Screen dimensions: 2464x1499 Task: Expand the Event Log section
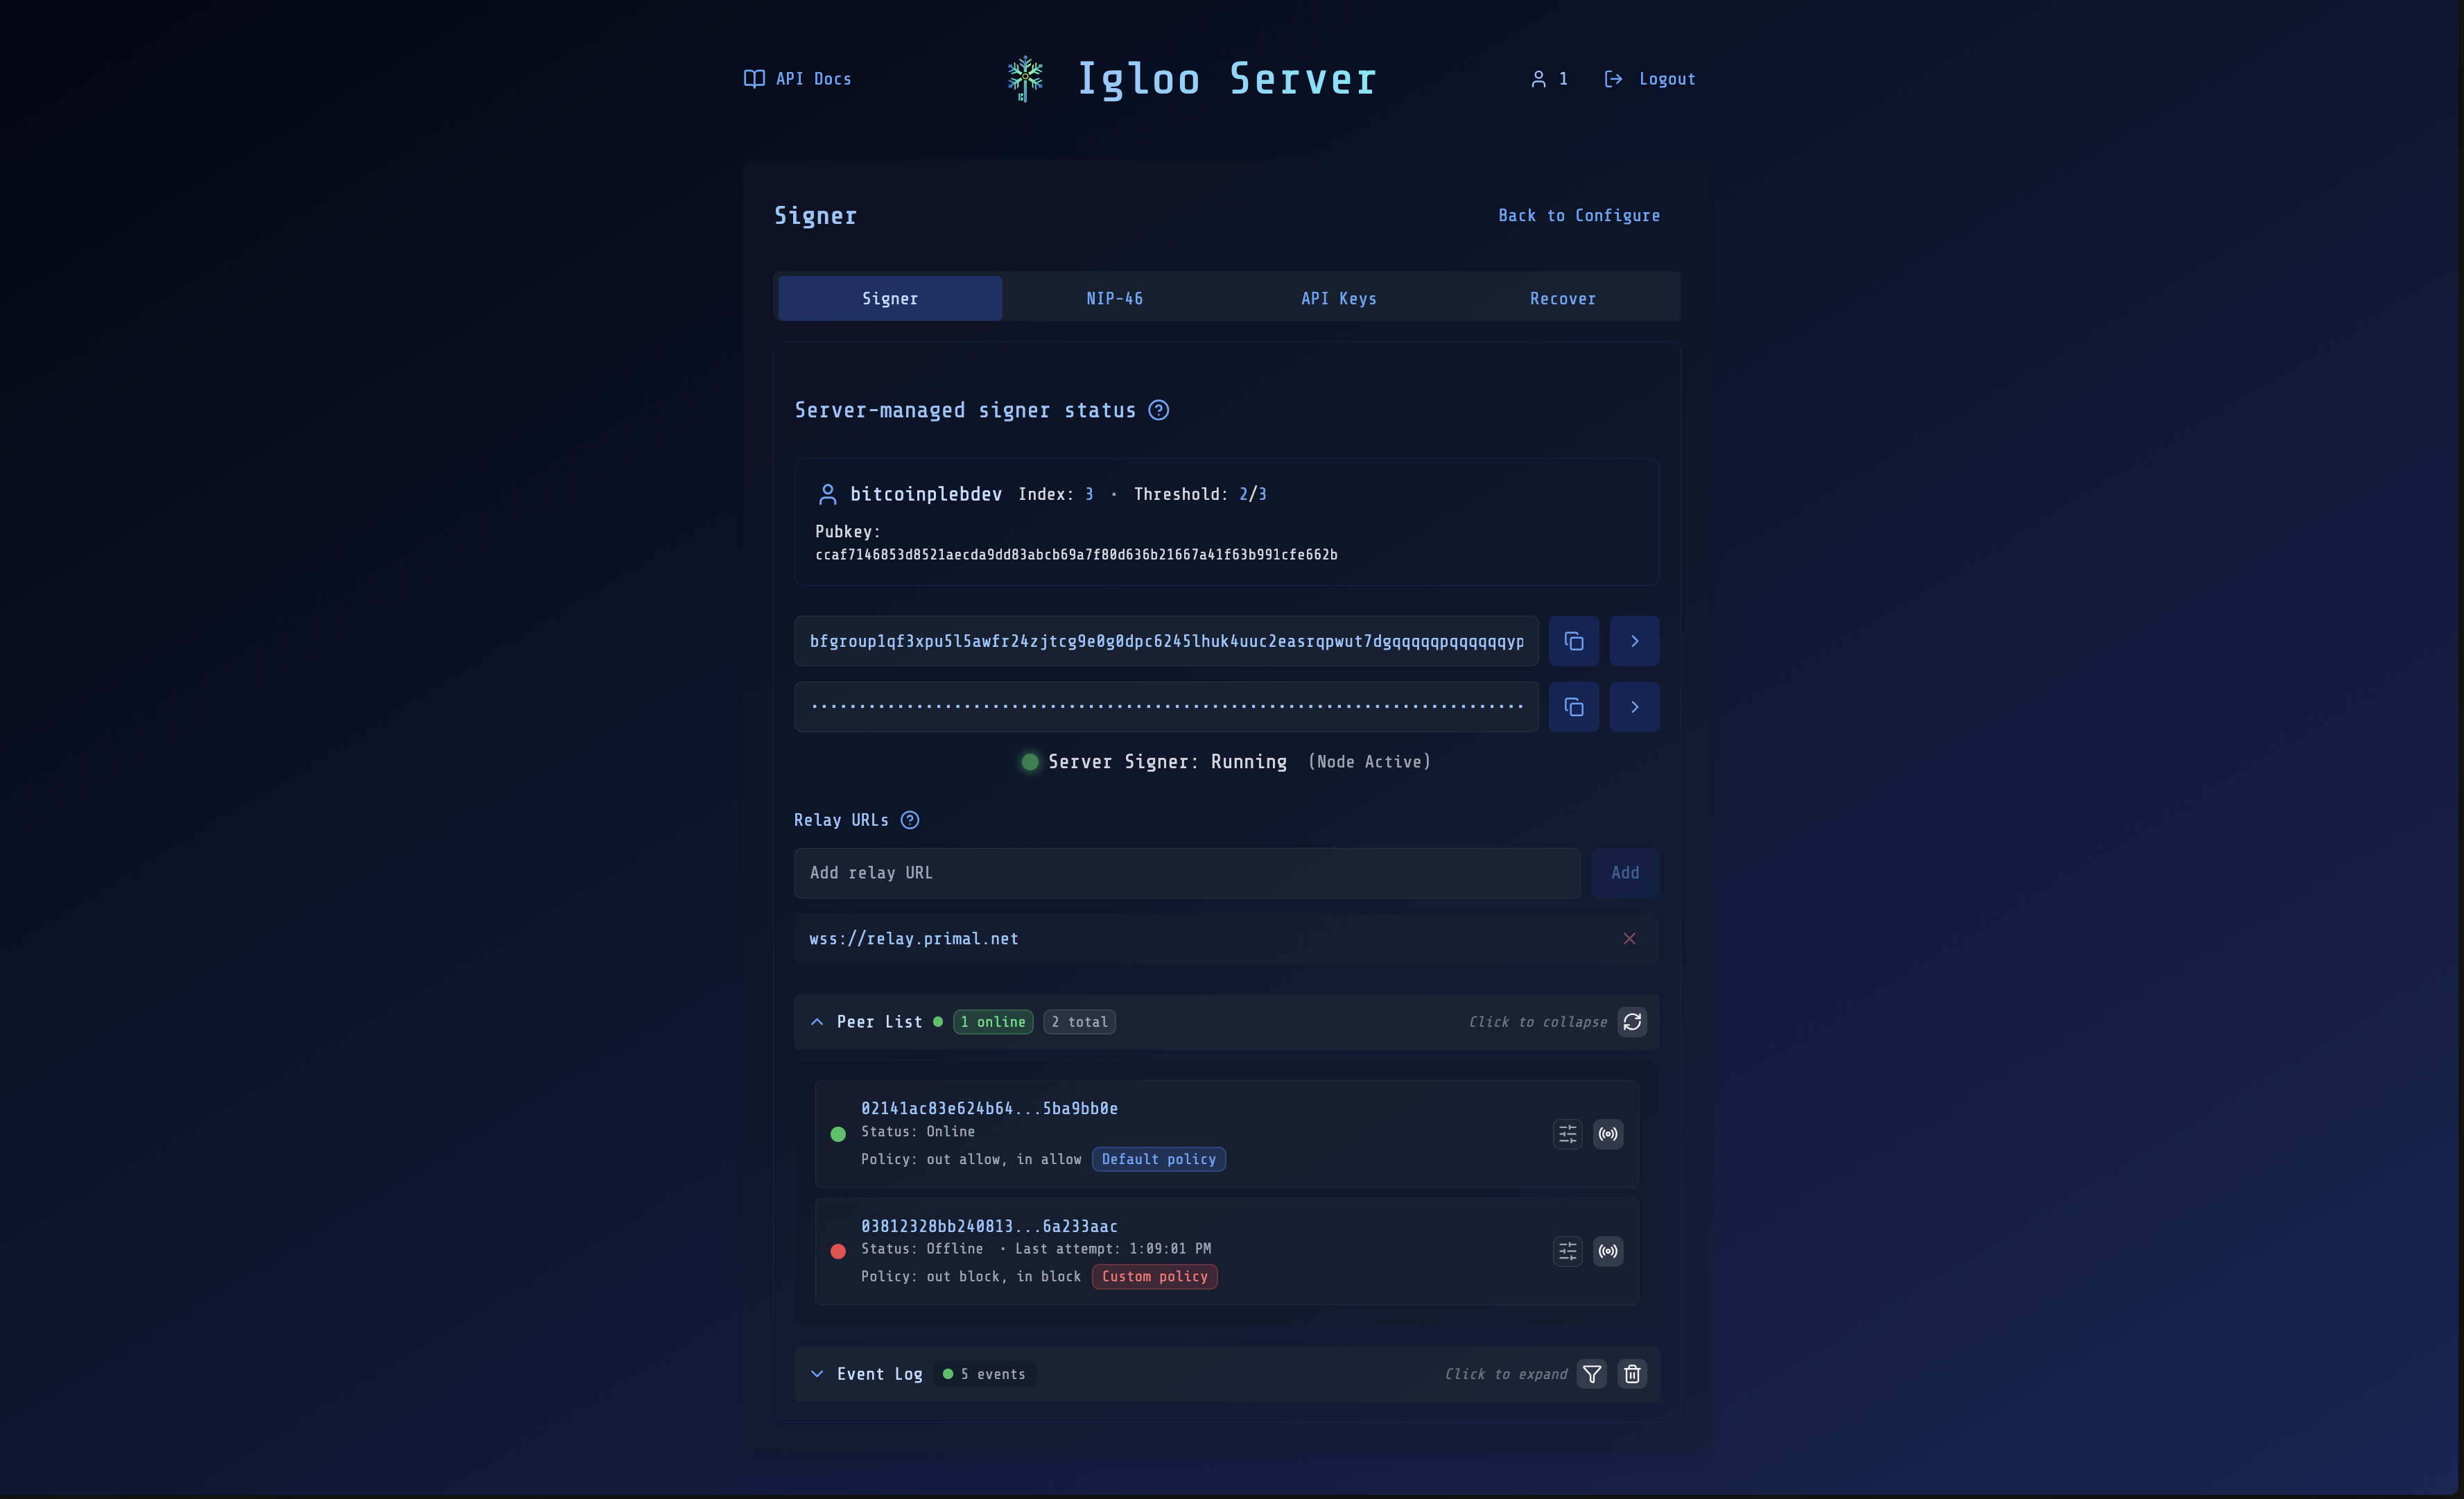[817, 1374]
